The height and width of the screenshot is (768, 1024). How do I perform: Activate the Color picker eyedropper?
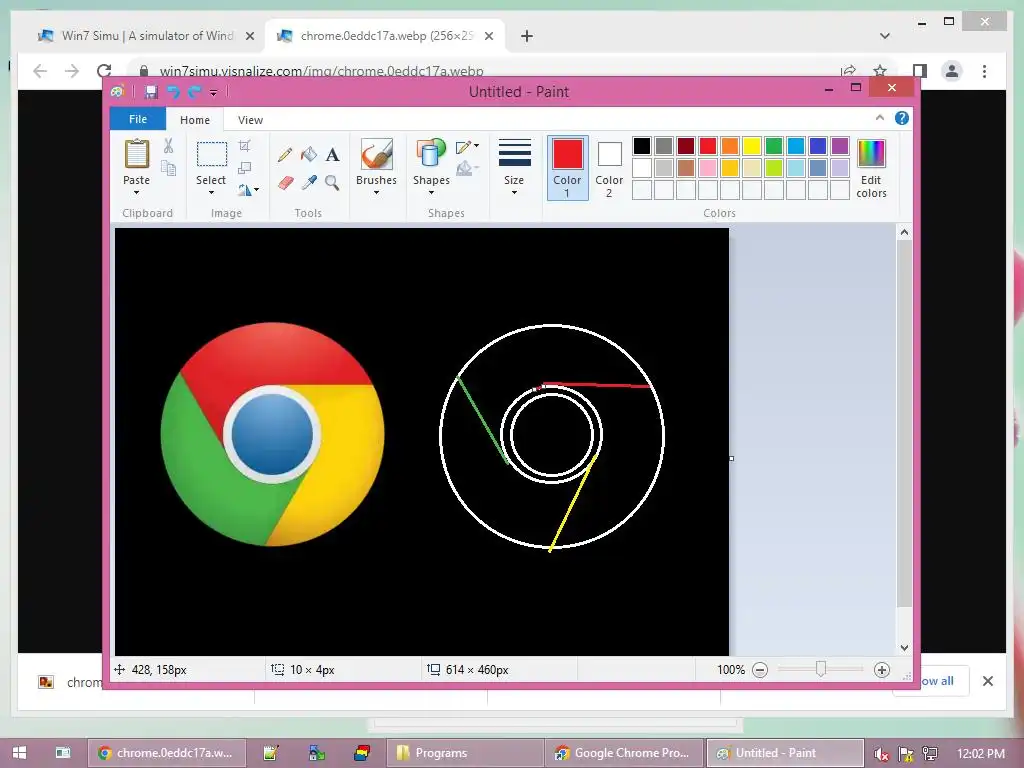pyautogui.click(x=309, y=183)
